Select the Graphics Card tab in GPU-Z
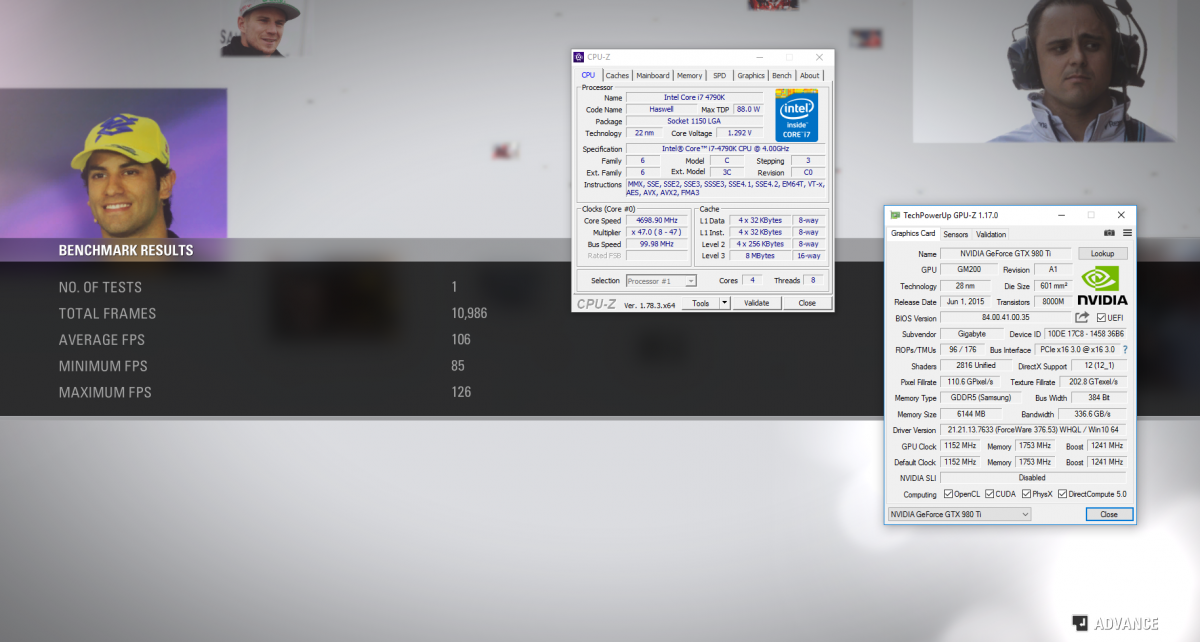 point(913,233)
